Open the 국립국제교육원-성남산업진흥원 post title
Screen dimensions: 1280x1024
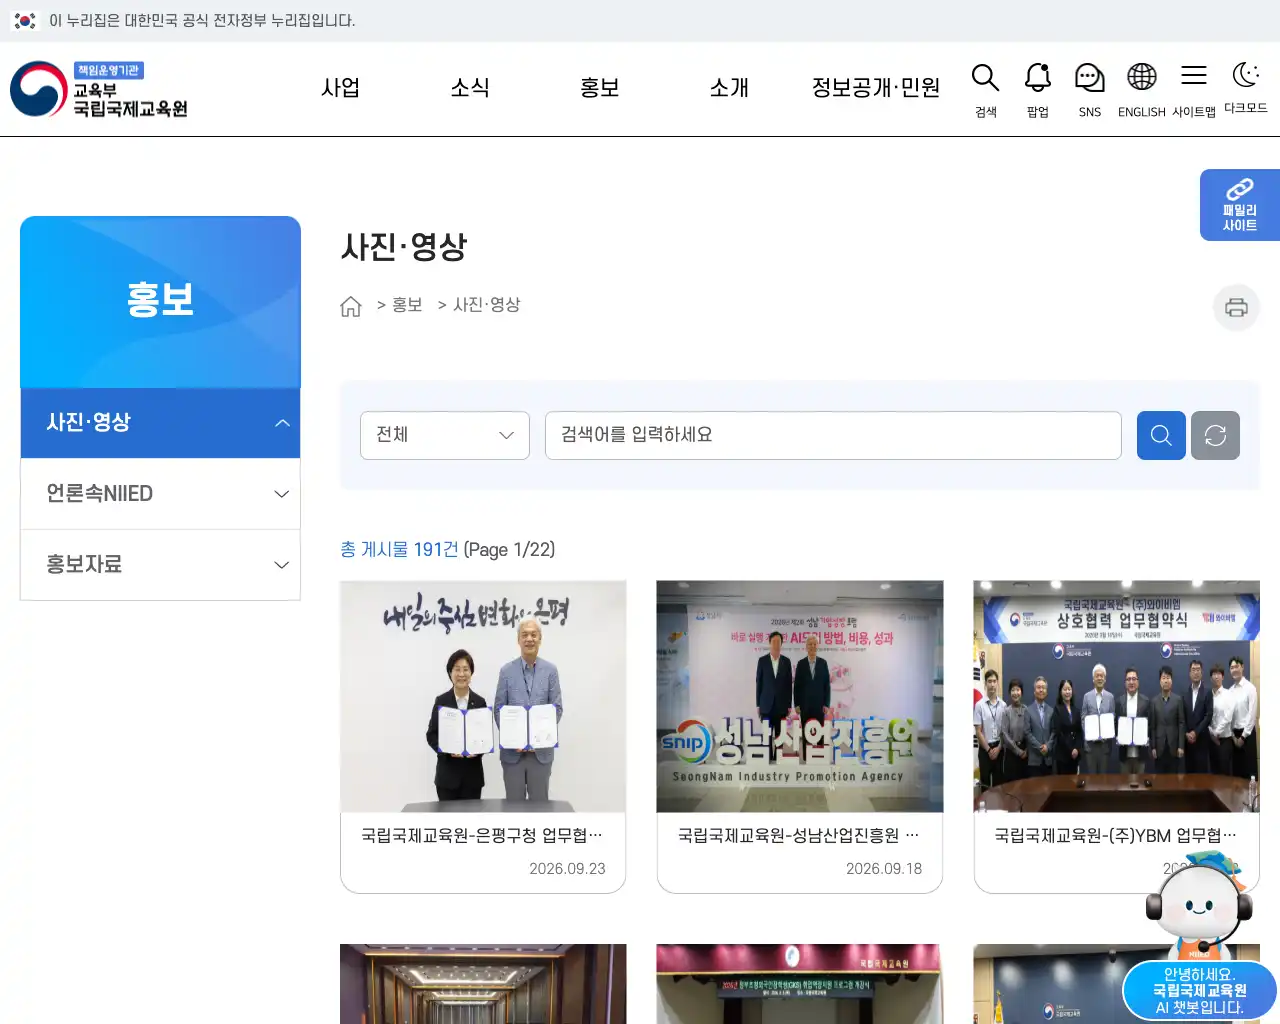click(x=798, y=835)
